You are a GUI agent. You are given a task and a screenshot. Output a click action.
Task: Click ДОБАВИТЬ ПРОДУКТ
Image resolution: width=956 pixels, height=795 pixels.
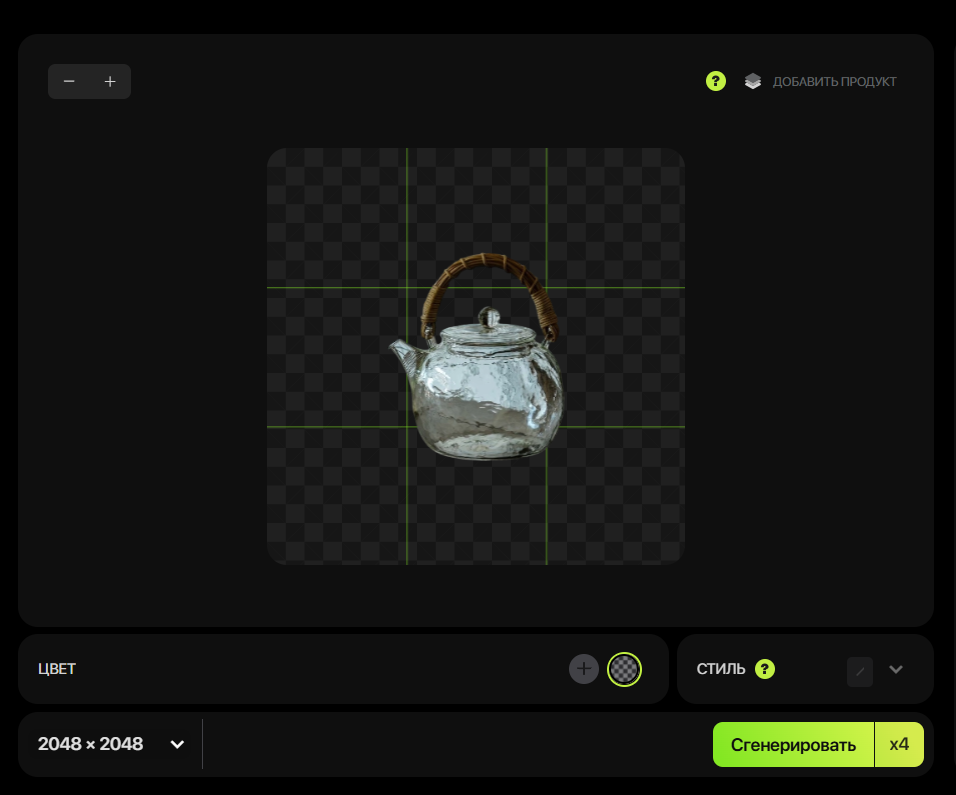tap(834, 82)
